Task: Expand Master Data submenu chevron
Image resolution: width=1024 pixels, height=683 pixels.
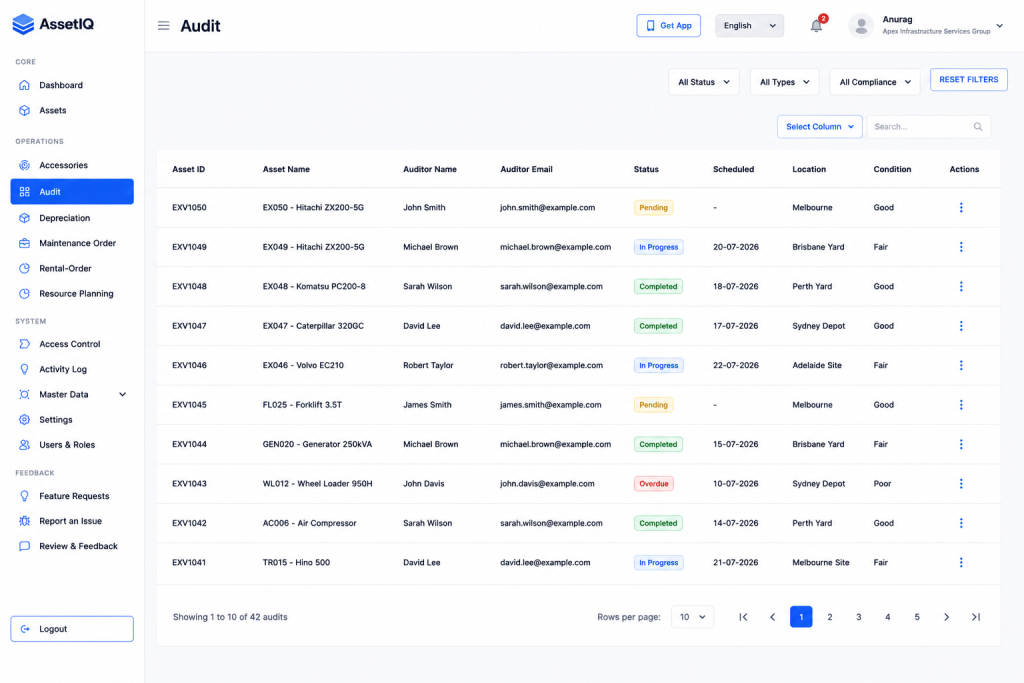Action: point(122,394)
